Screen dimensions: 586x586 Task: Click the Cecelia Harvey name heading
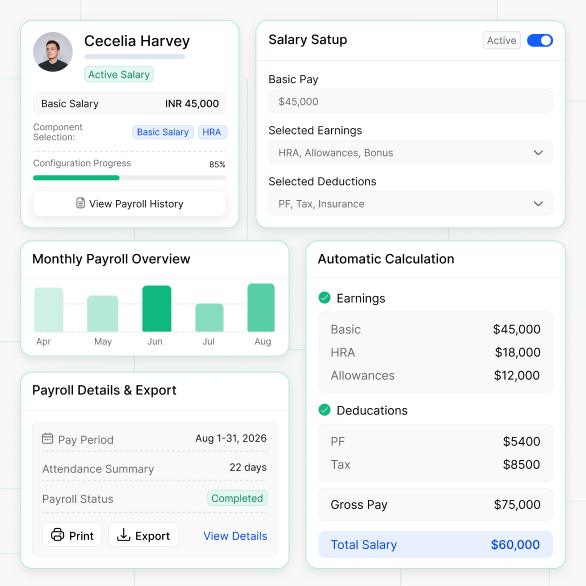coord(137,41)
